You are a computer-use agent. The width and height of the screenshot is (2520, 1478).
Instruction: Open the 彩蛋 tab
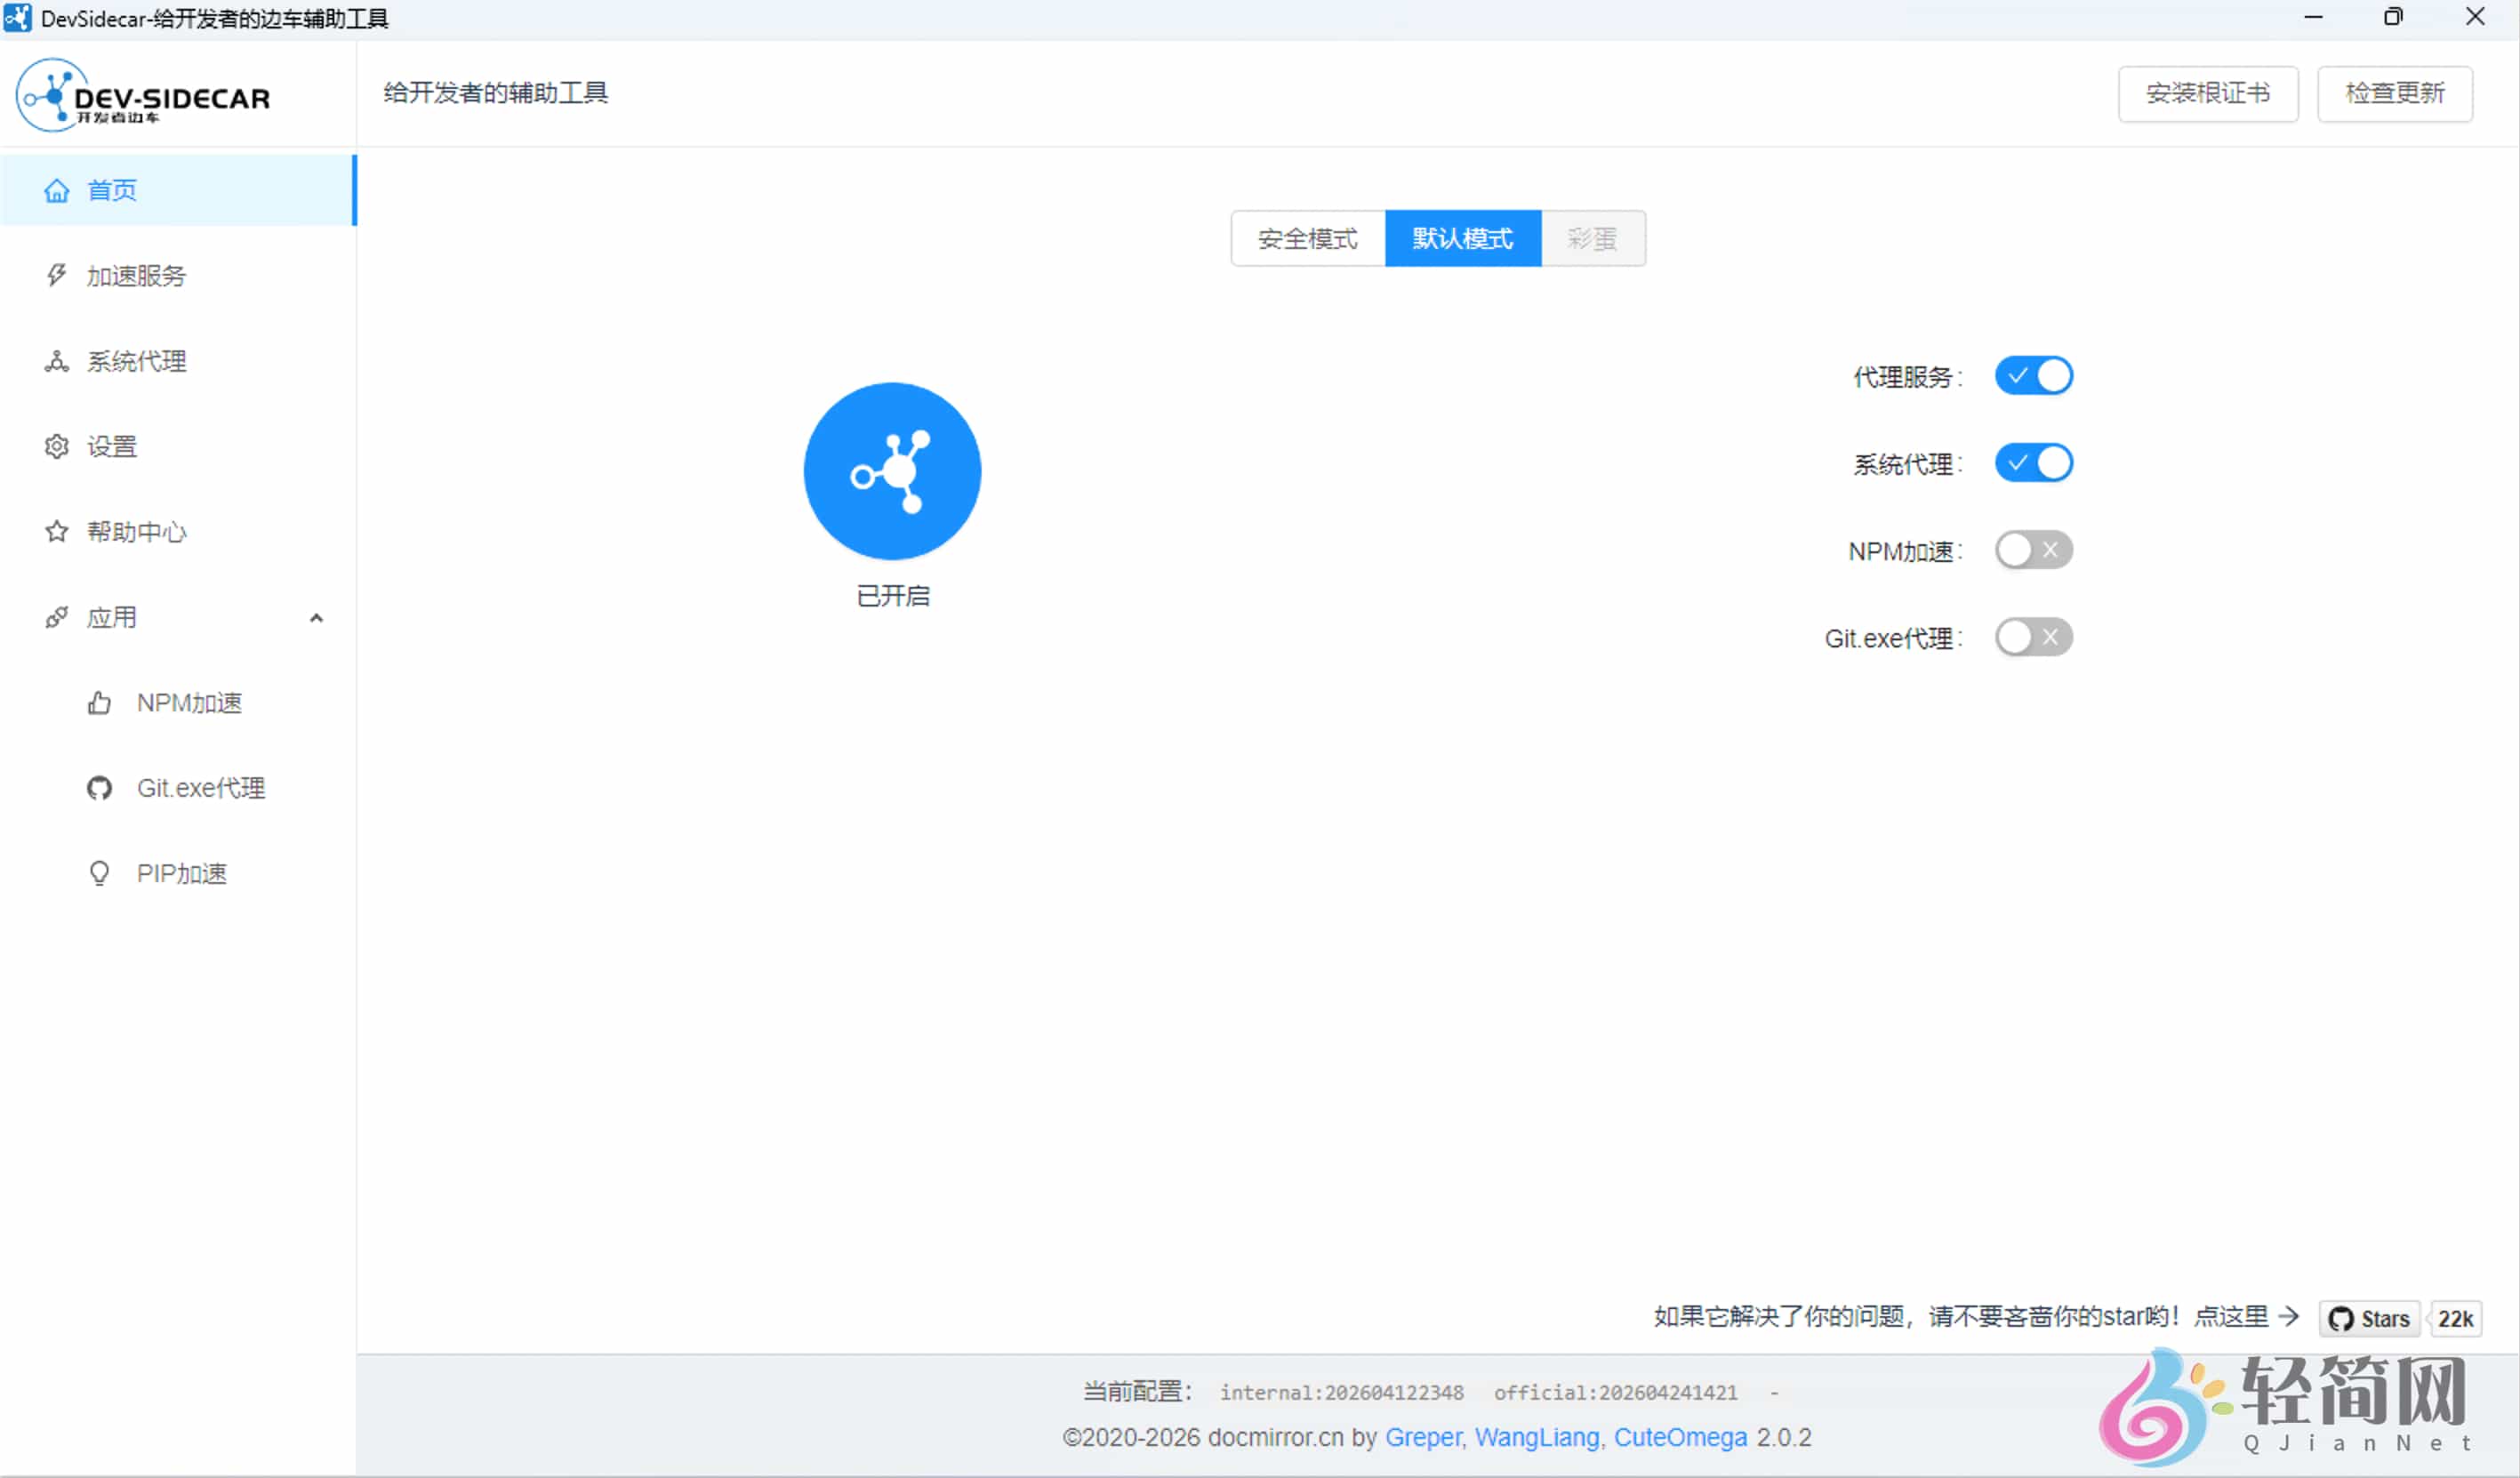coord(1593,238)
